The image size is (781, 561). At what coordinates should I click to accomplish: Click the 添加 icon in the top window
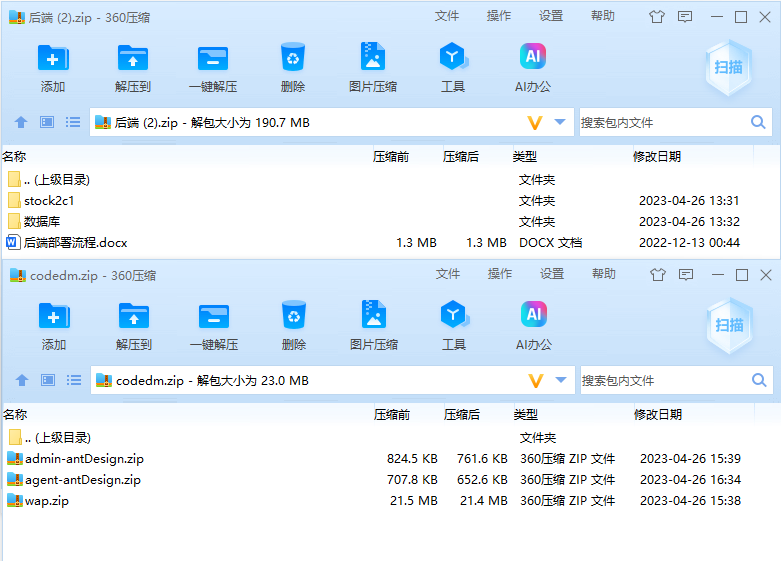[53, 58]
